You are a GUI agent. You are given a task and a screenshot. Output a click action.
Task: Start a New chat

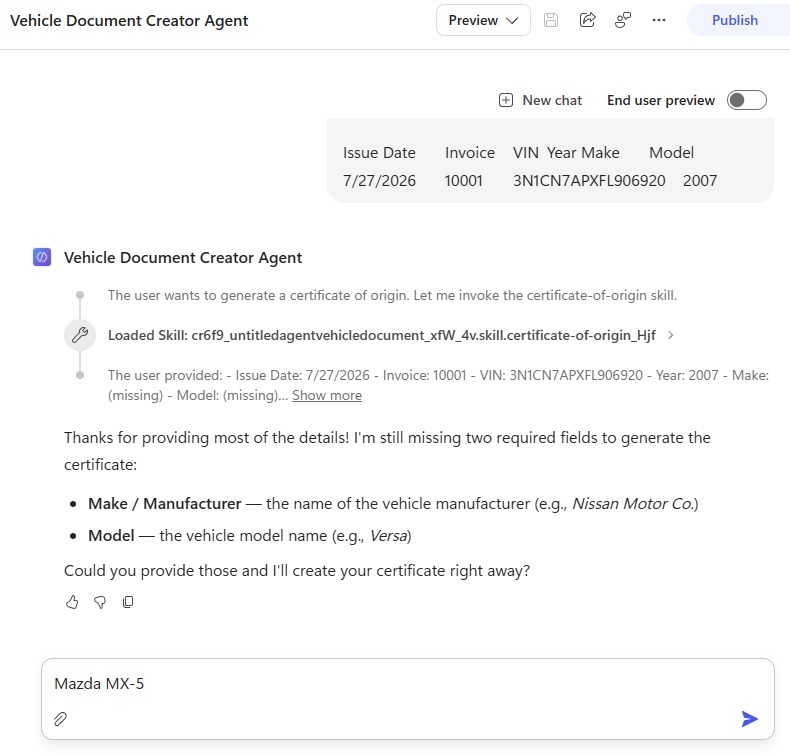[x=540, y=100]
